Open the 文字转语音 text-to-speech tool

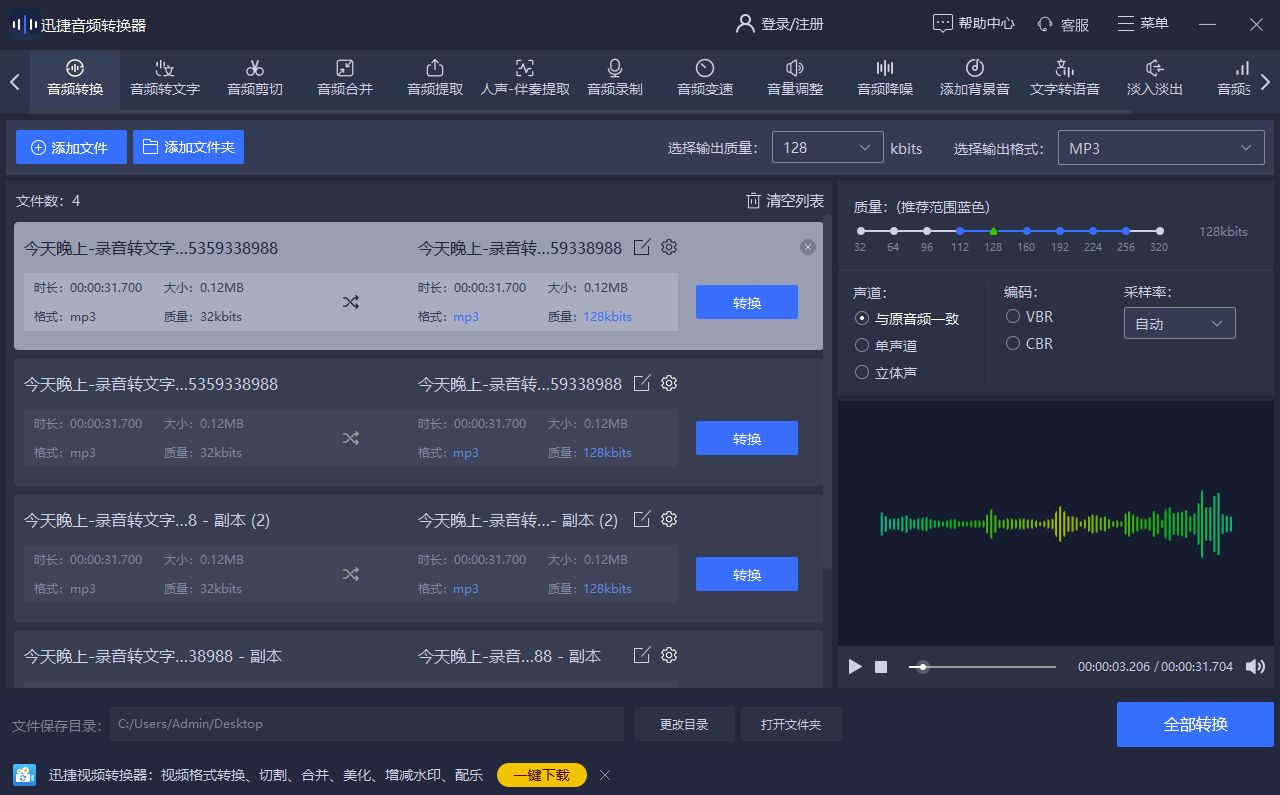click(x=1063, y=80)
